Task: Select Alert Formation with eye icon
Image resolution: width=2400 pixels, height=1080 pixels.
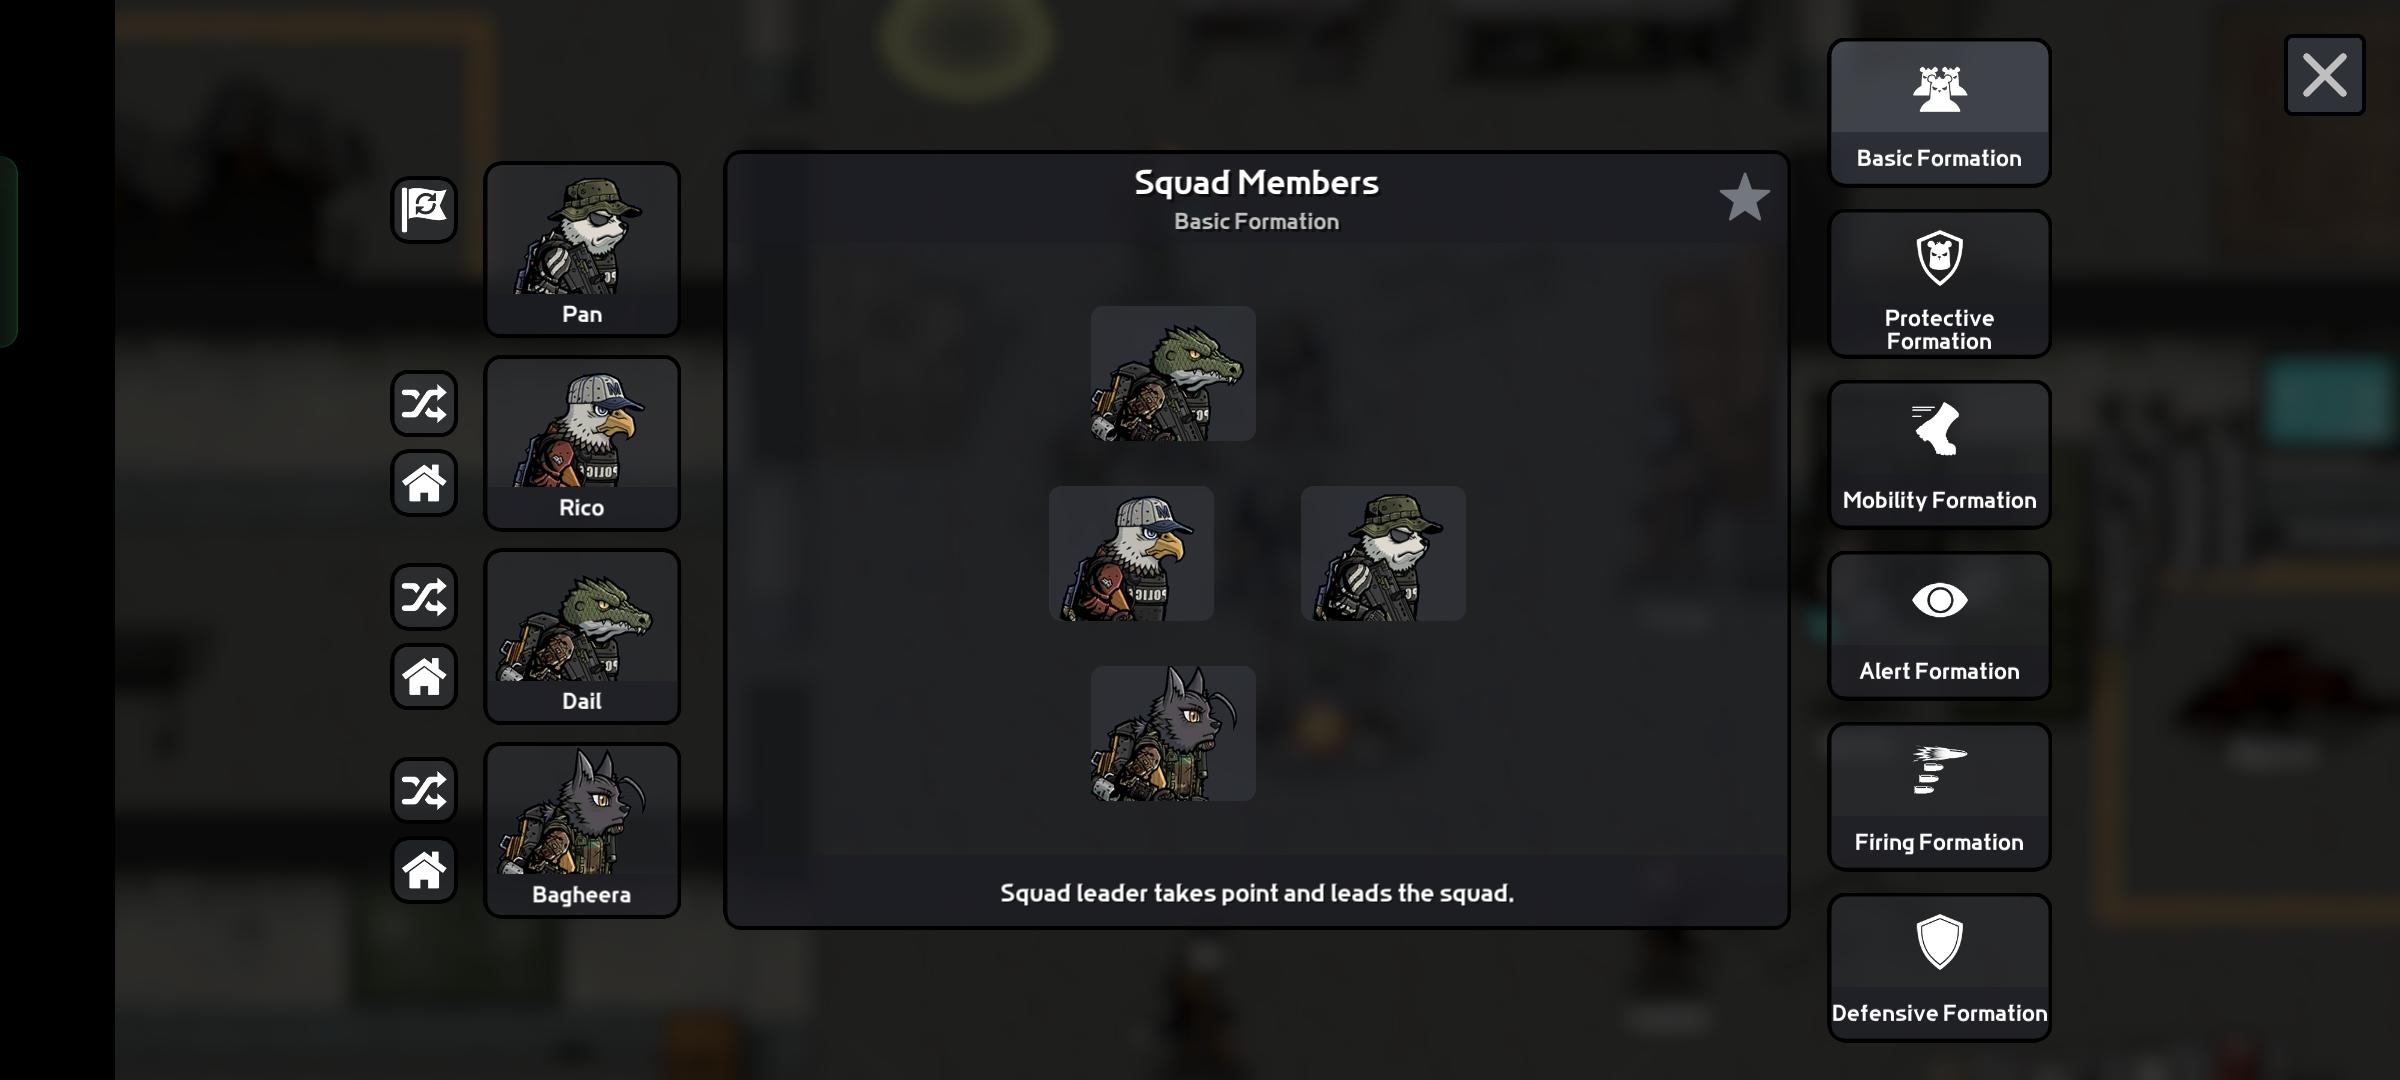Action: (1939, 626)
